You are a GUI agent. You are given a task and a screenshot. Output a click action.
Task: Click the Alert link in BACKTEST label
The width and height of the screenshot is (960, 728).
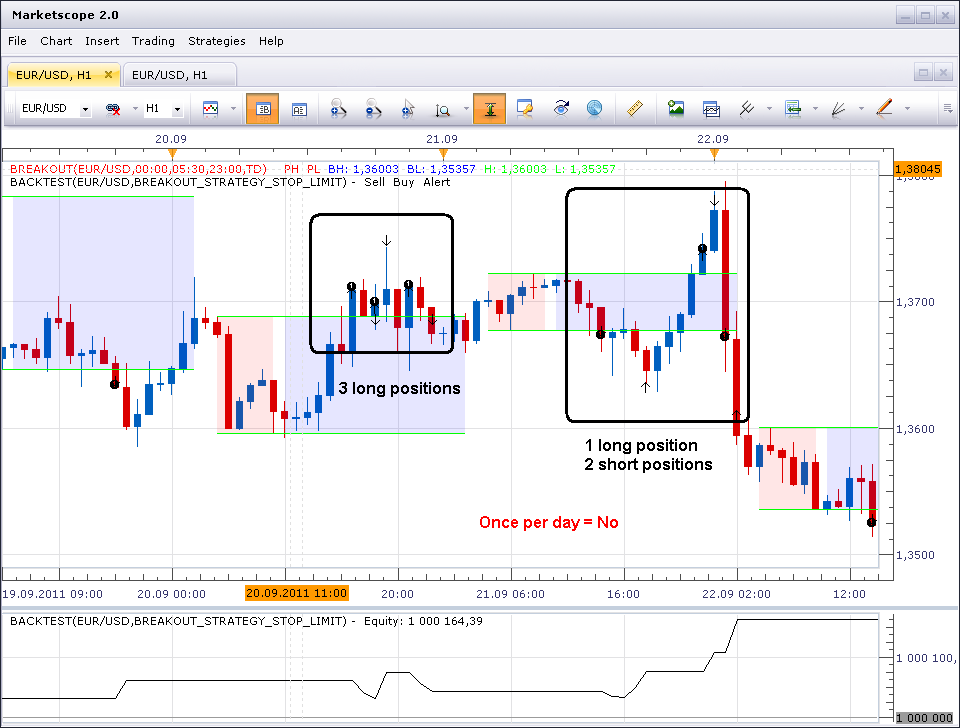click(x=437, y=182)
